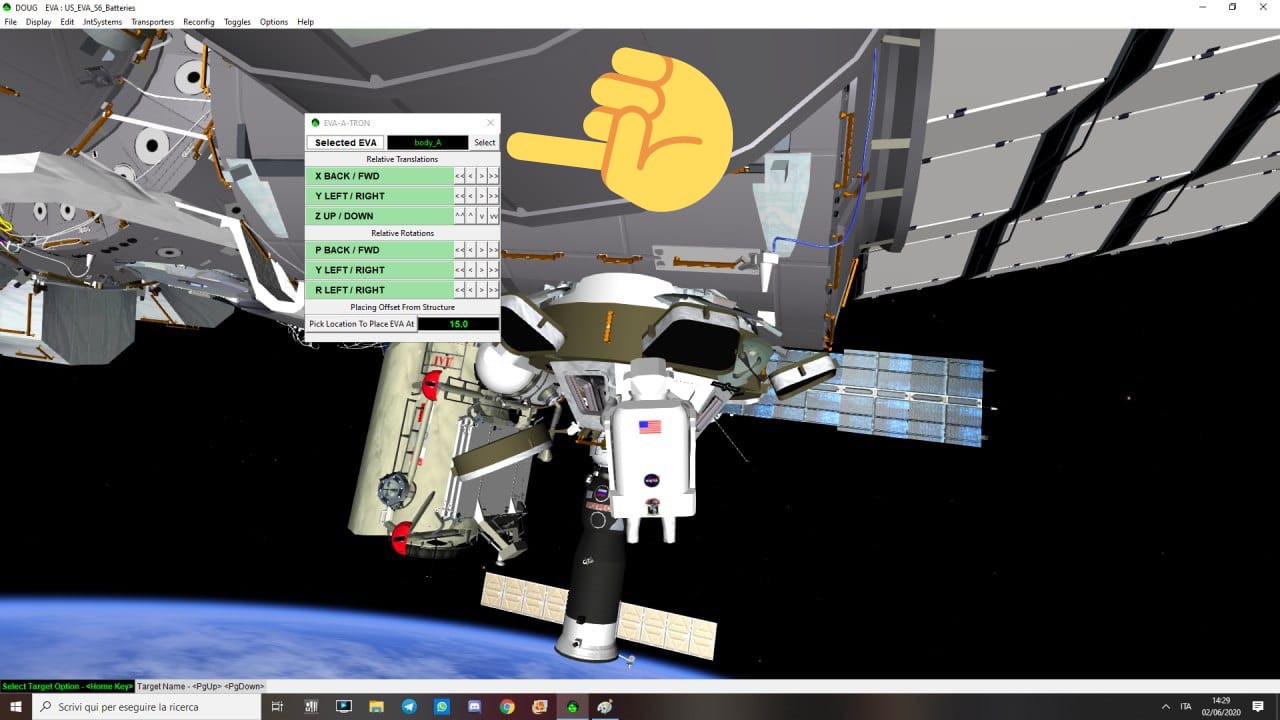
Task: Open the Toggles menu
Action: coord(237,22)
